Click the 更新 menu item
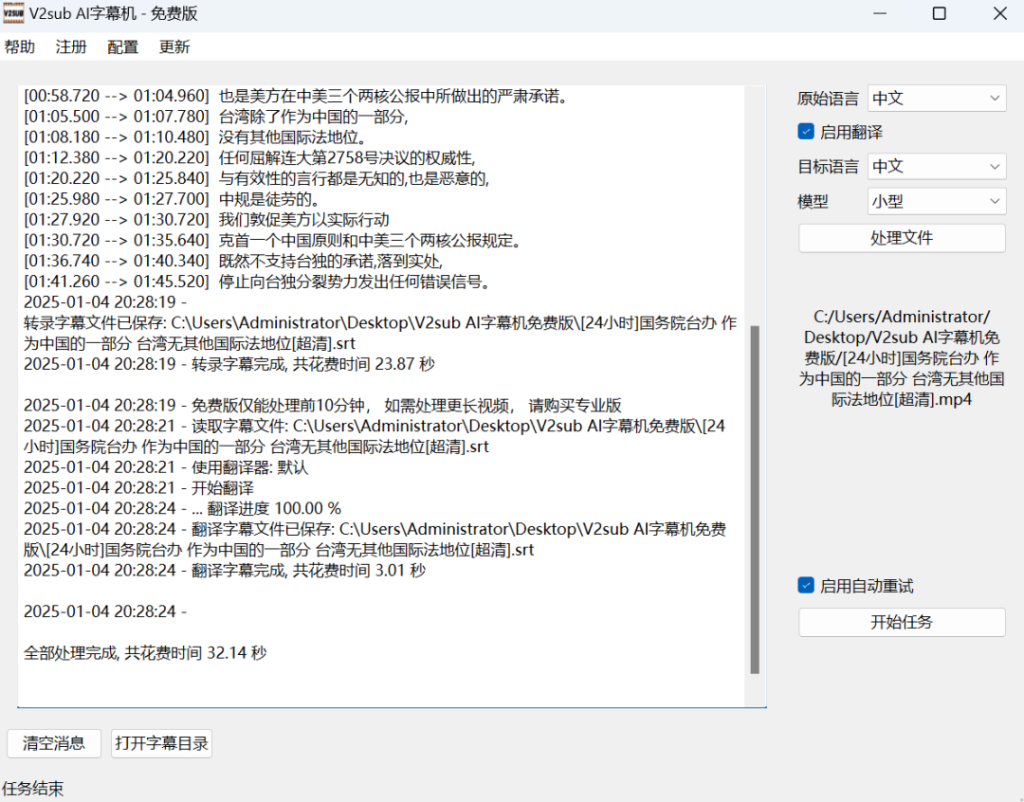The height and width of the screenshot is (802, 1024). point(174,47)
